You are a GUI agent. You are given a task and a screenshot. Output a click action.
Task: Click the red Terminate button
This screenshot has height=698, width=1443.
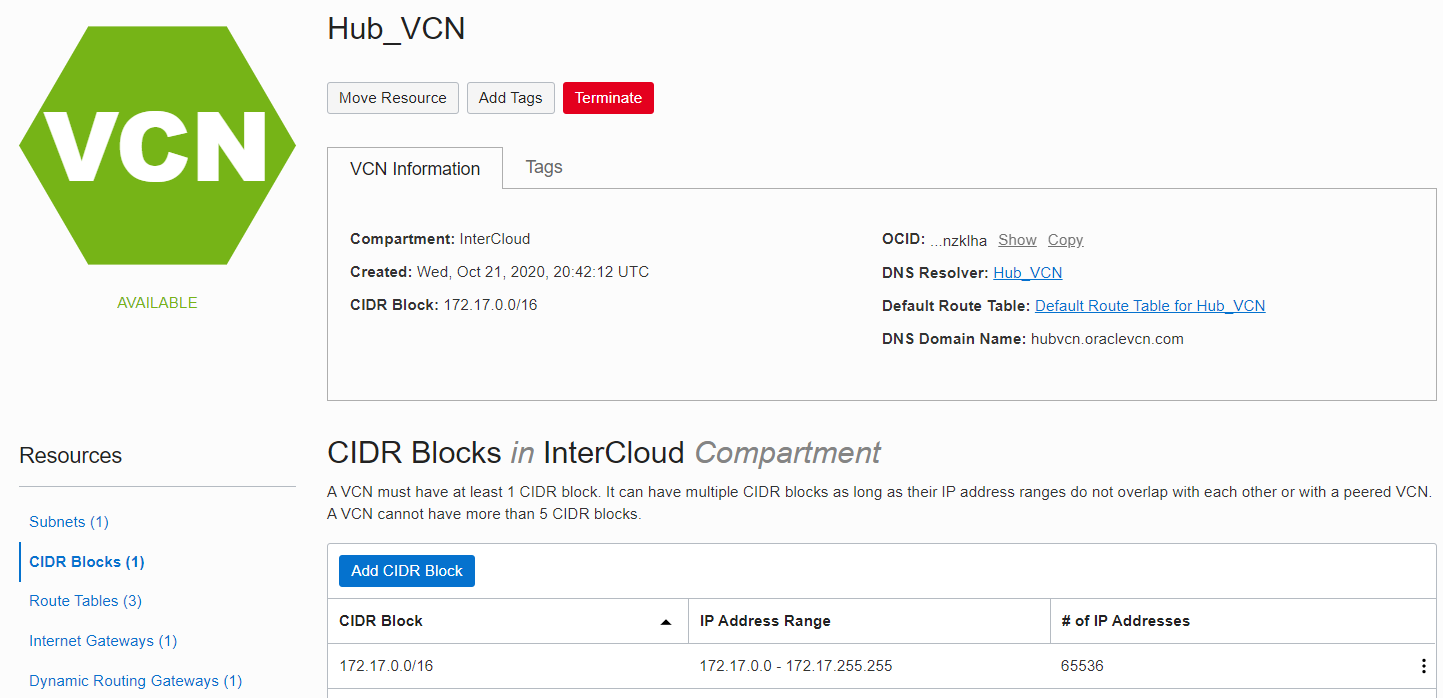pos(608,98)
